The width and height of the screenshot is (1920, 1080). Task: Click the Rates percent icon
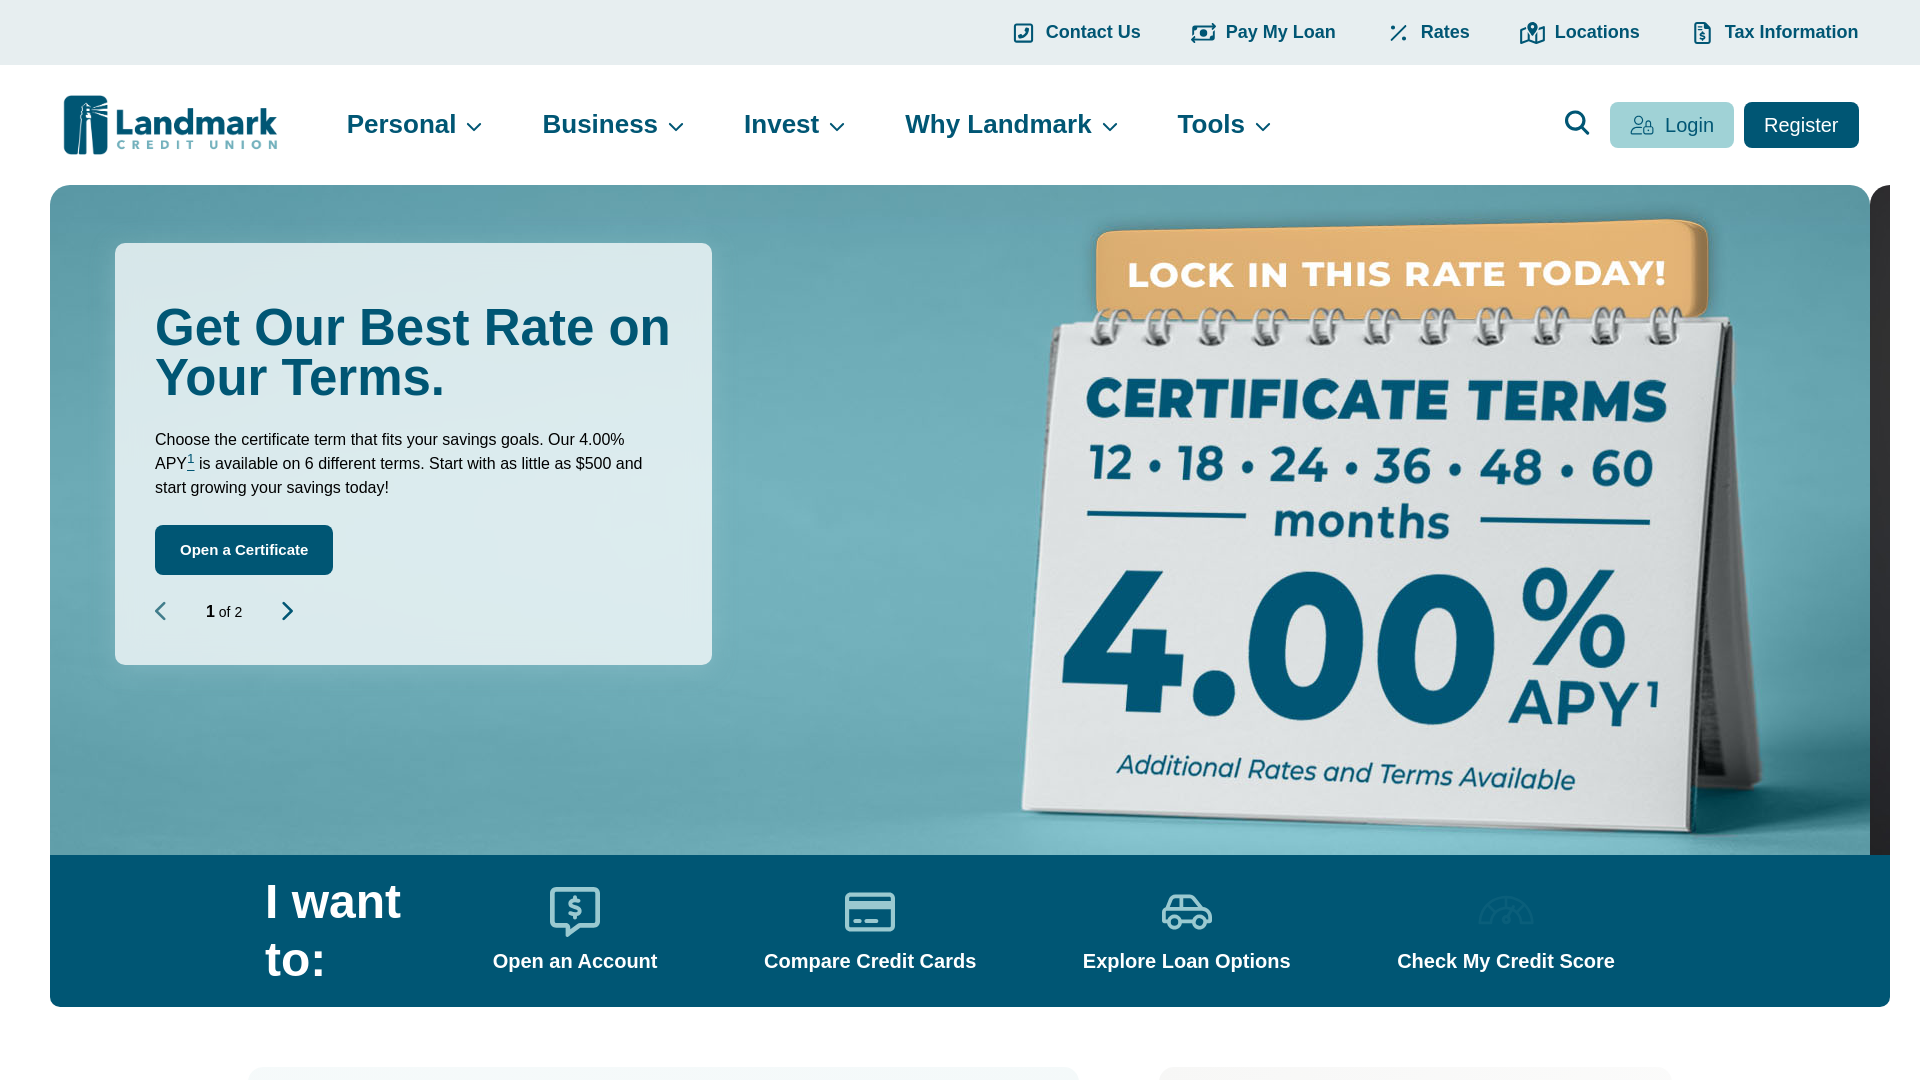point(1398,33)
